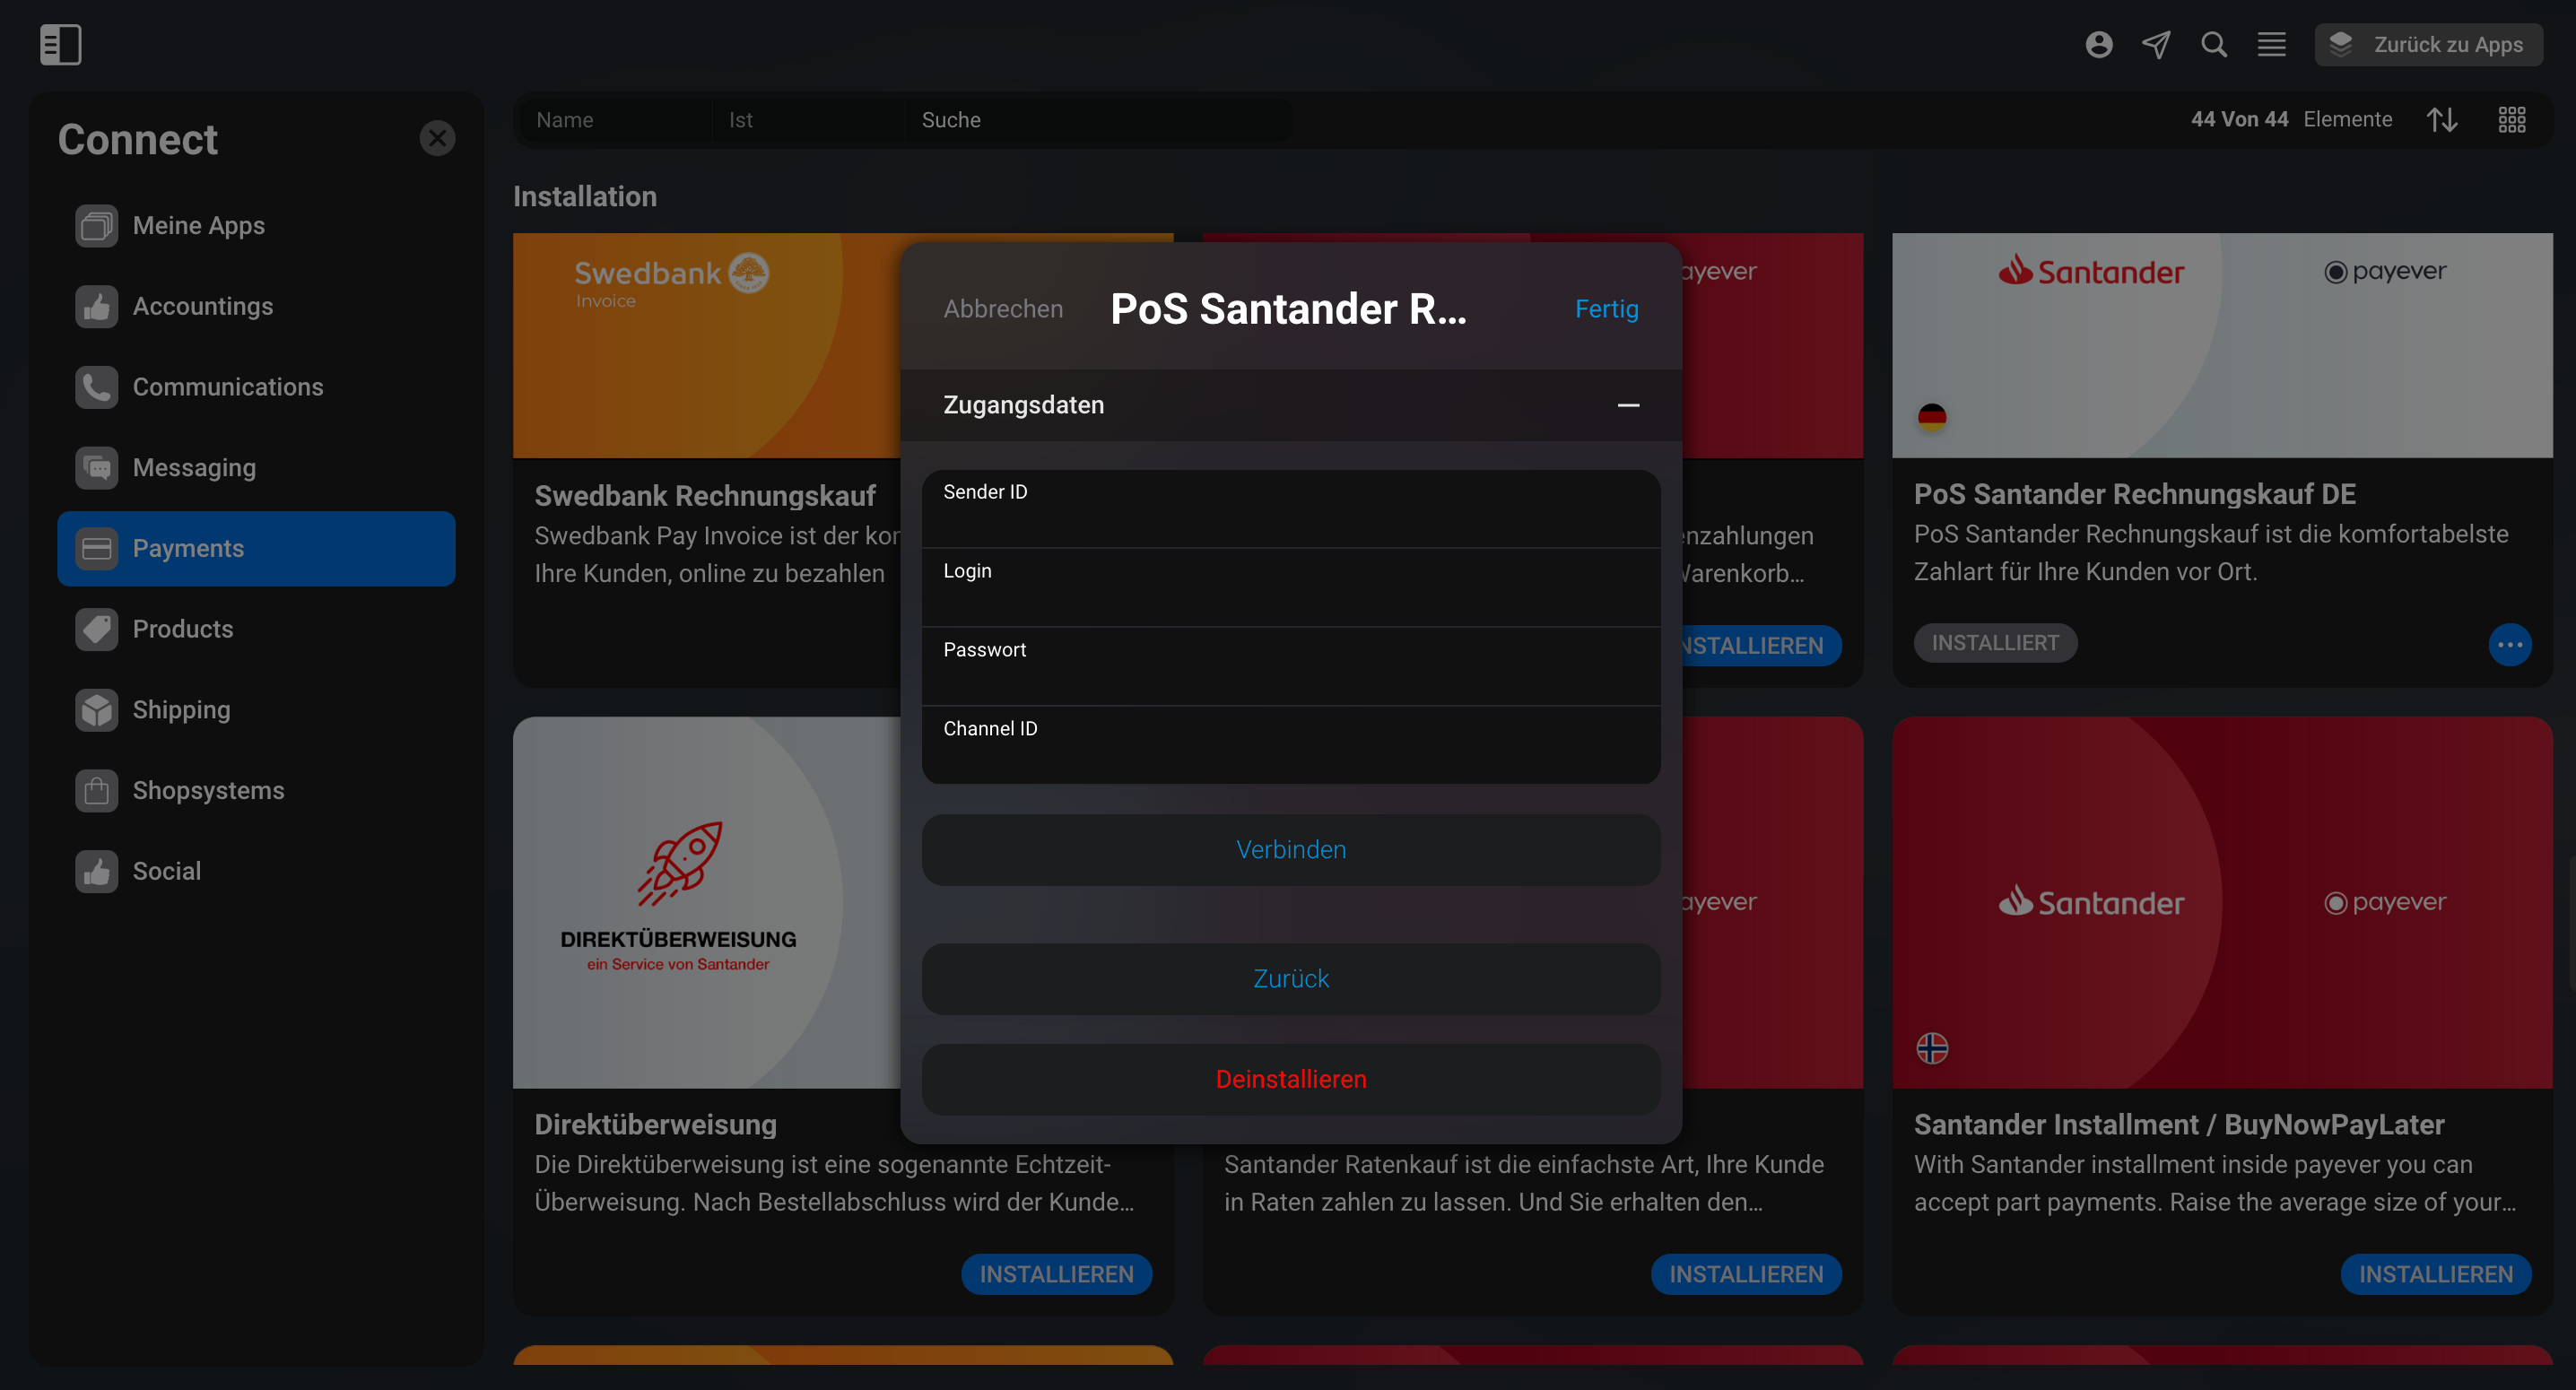2576x1390 pixels.
Task: Click INSTALLIERT badge on PoS Santander card
Action: coord(1995,643)
